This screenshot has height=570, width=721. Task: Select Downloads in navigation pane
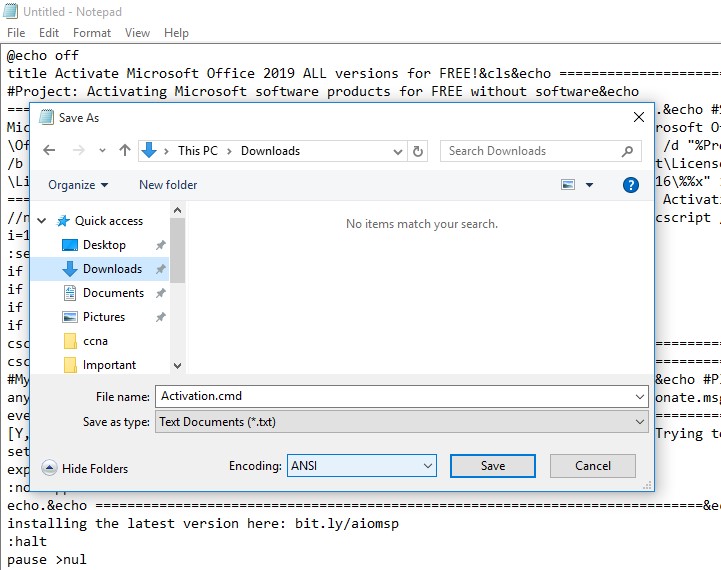[112, 269]
